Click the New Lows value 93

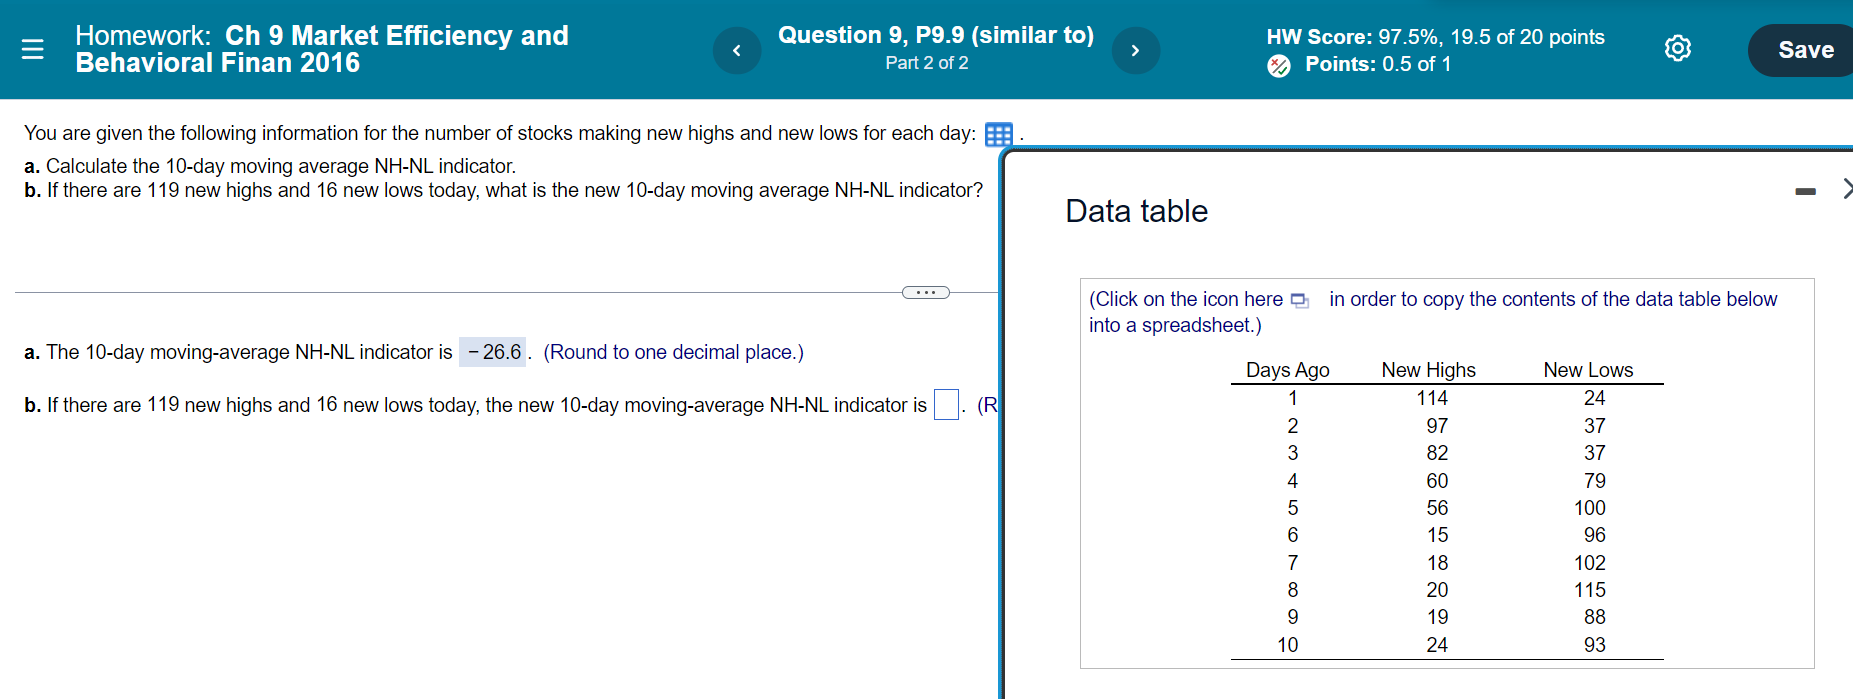1595,645
